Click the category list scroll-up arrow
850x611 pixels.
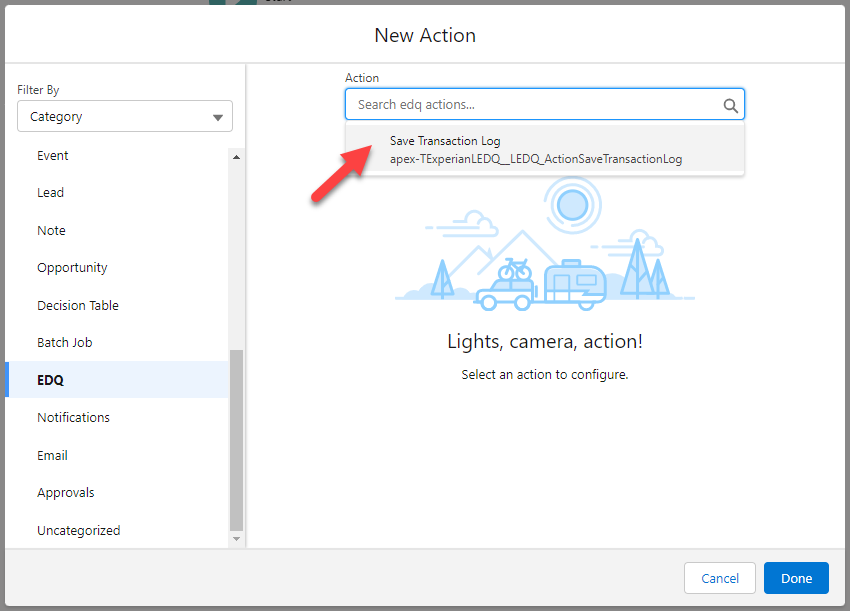(236, 157)
